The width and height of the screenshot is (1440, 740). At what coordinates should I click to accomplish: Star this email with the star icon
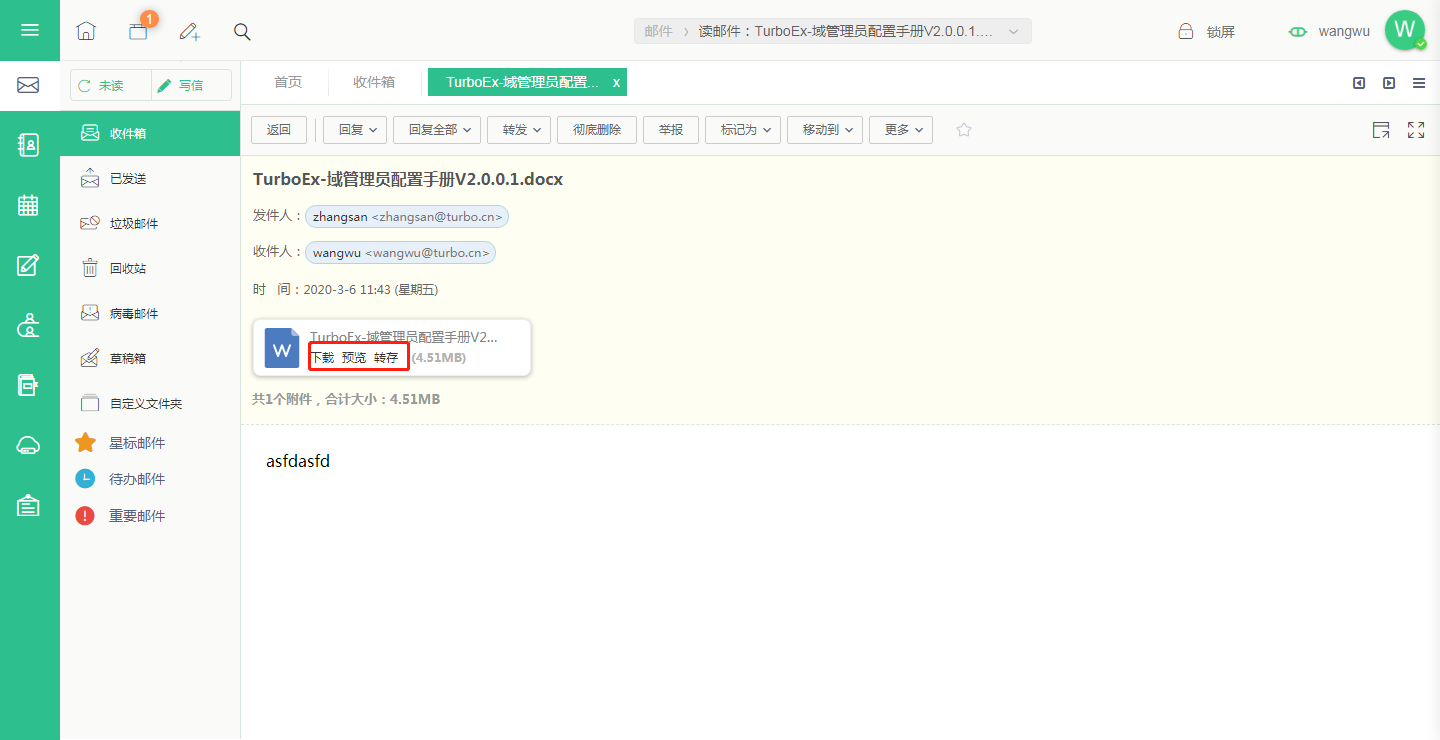tap(964, 130)
